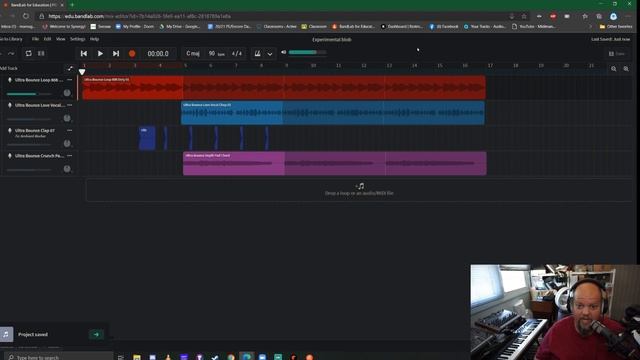Viewport: 640px width, 360px height.
Task: Click the master volume speaker icon
Action: pos(284,52)
